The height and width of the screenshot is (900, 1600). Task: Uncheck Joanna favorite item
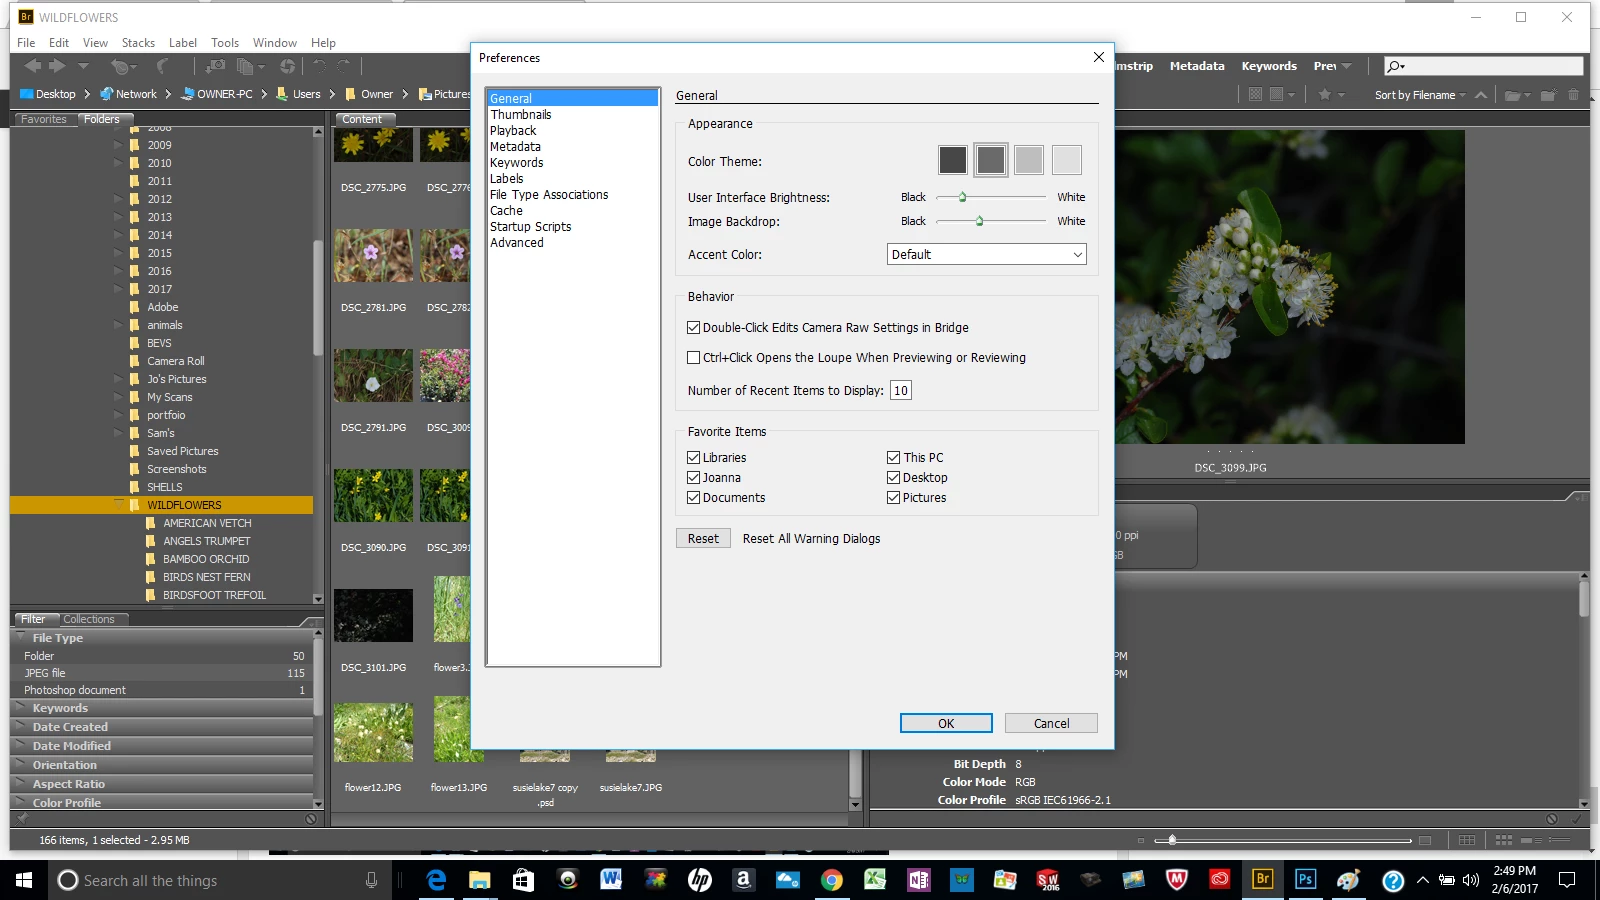coord(693,477)
